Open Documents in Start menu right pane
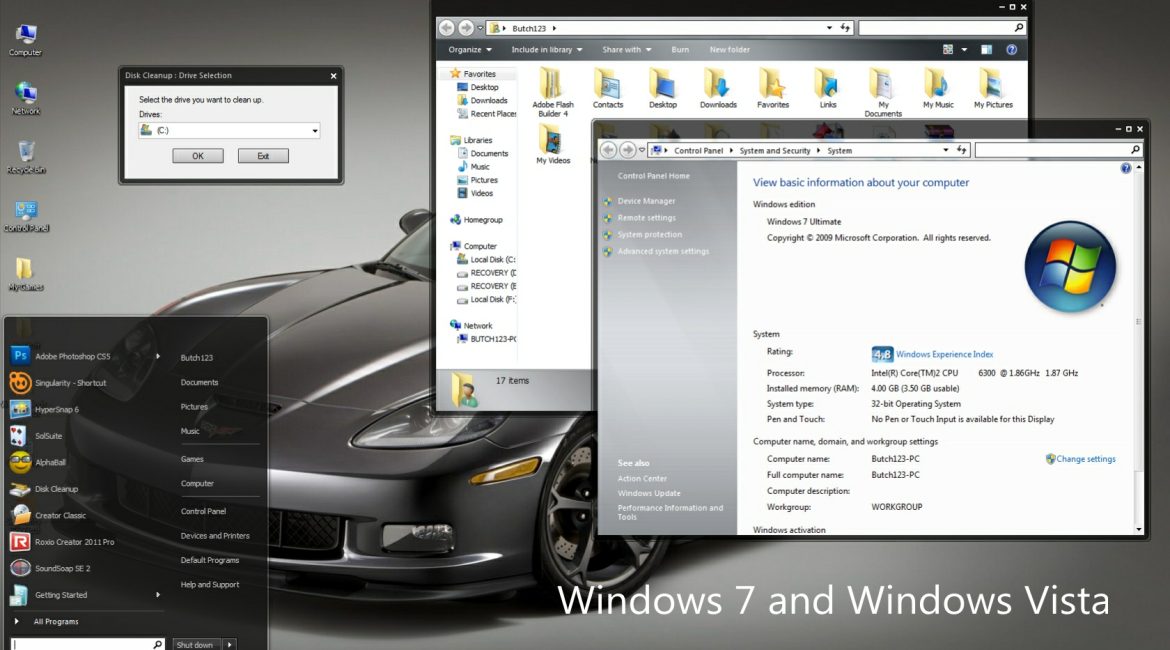Viewport: 1170px width, 650px height. coord(199,382)
